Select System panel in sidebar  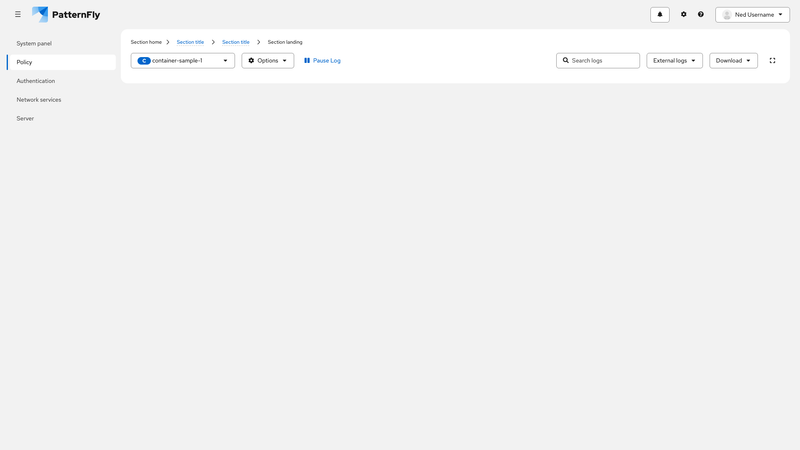click(x=61, y=43)
